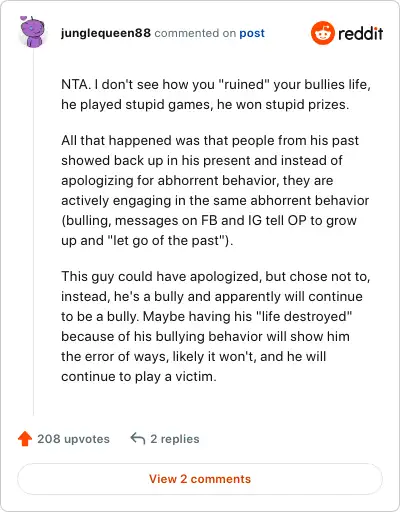This screenshot has height=512, width=400.
Task: Click the sentence "he won stupid prizes"
Action: [283, 104]
